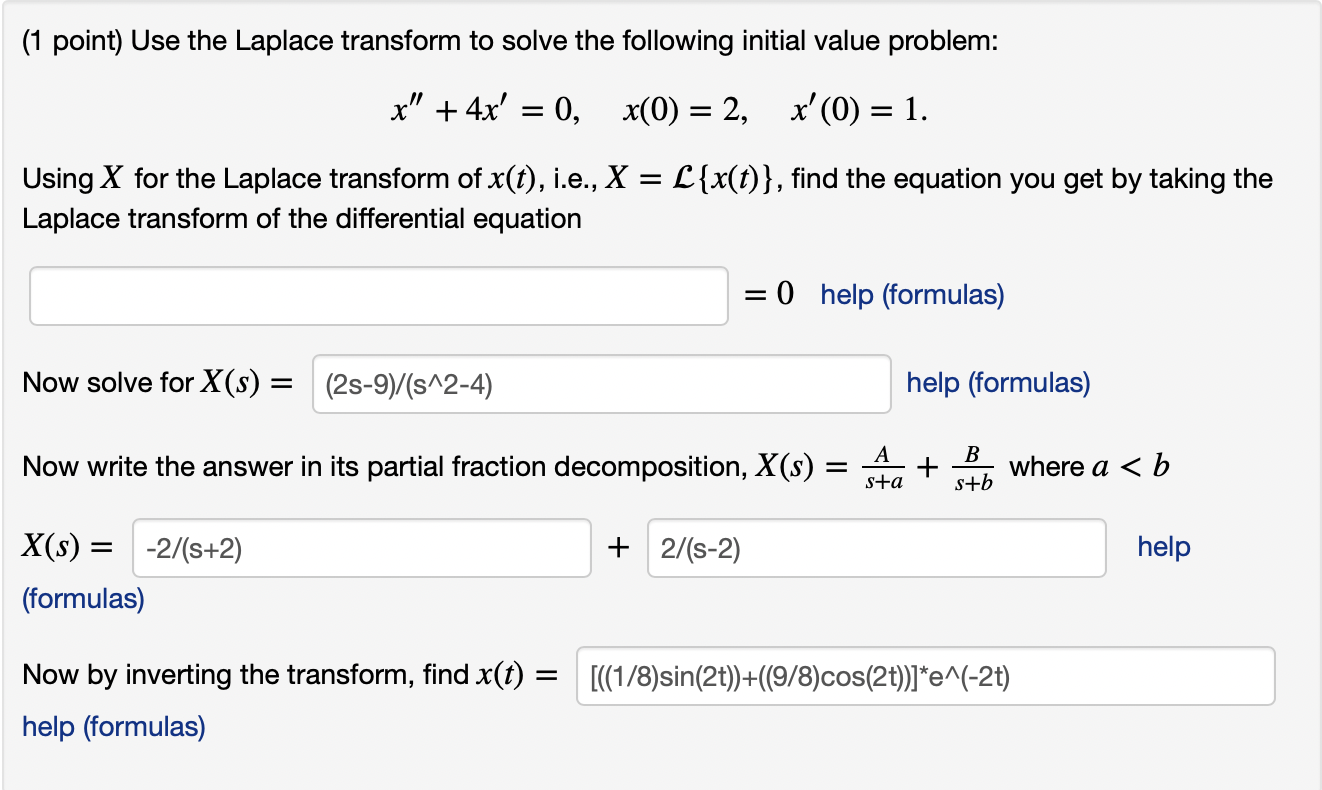Click the partial fraction box containing 2/(s-2)
The width and height of the screenshot is (1322, 790).
point(877,547)
